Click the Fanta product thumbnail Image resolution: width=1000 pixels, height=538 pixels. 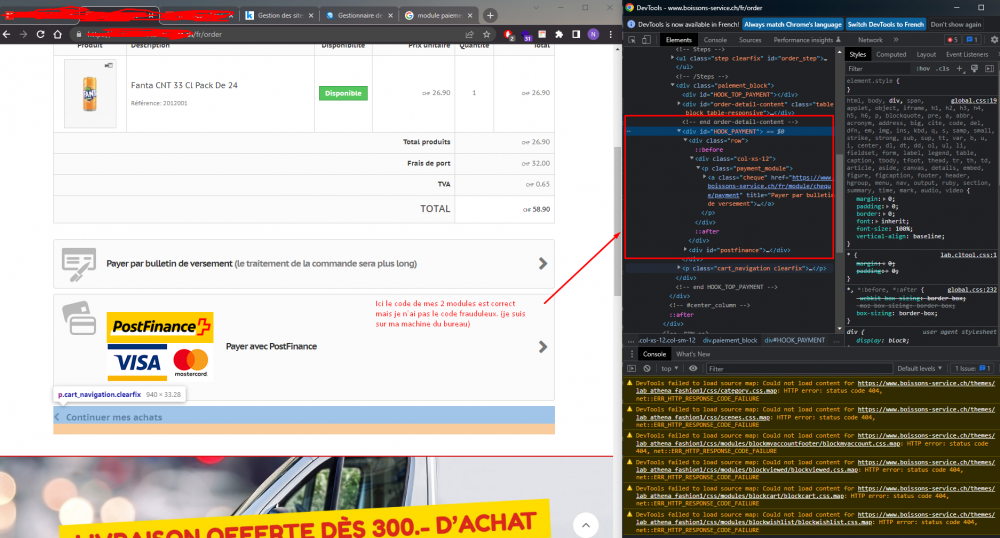pyautogui.click(x=90, y=93)
